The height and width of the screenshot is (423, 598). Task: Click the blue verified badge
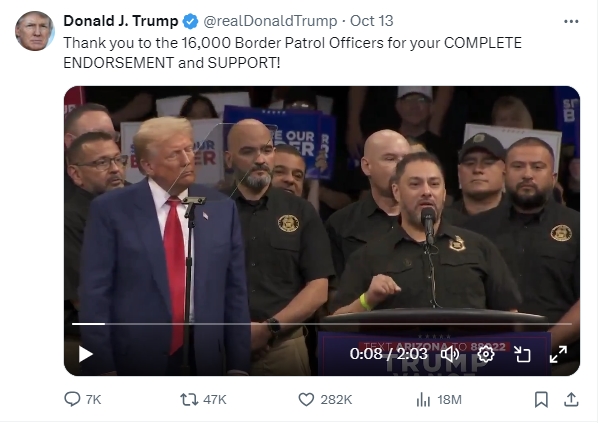coord(190,21)
